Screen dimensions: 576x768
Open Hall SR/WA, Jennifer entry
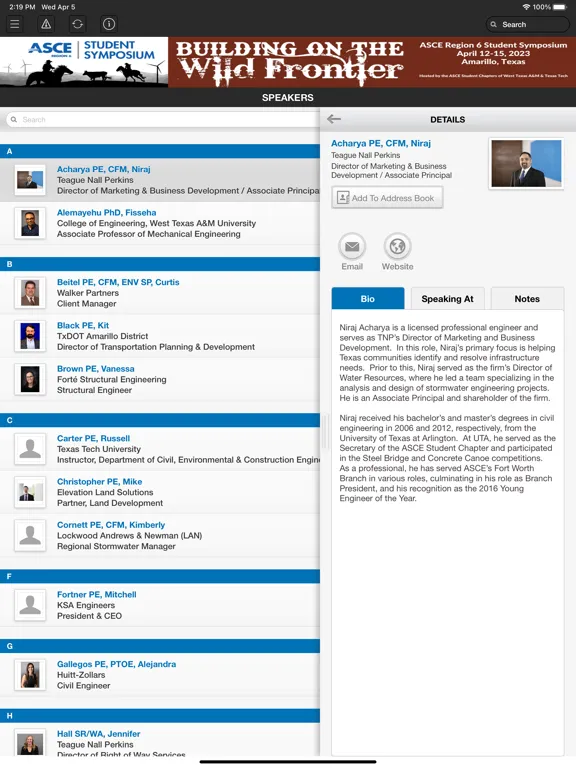tap(160, 740)
